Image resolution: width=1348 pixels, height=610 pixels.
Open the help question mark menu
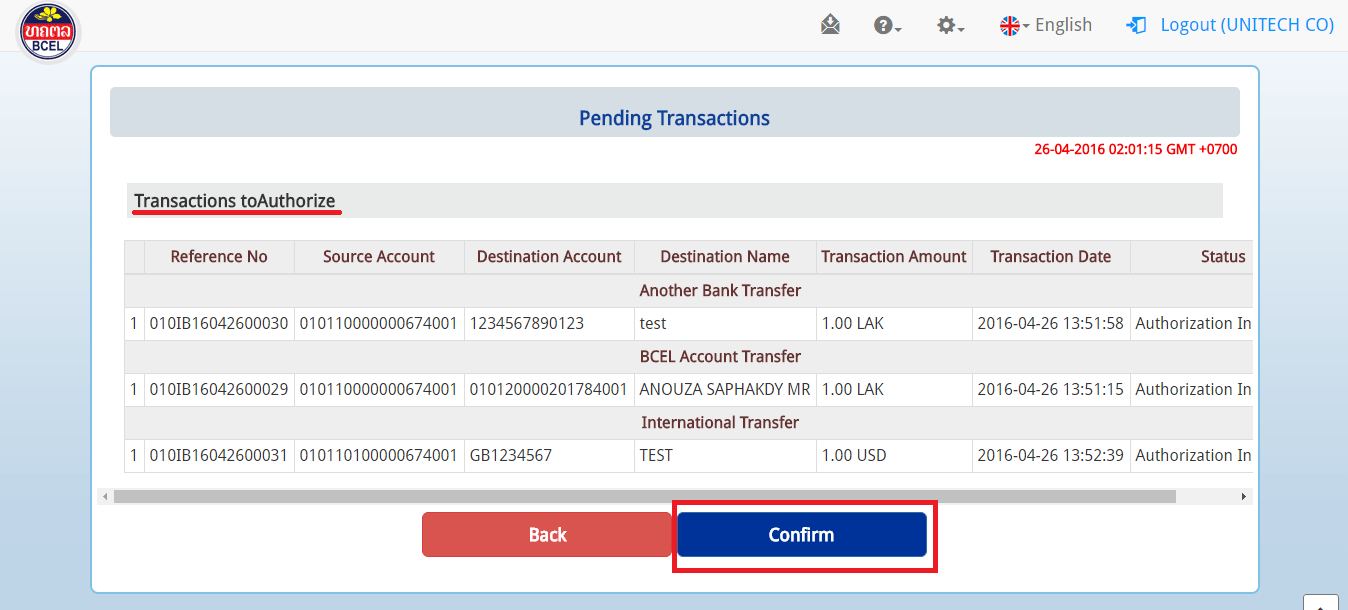point(887,26)
